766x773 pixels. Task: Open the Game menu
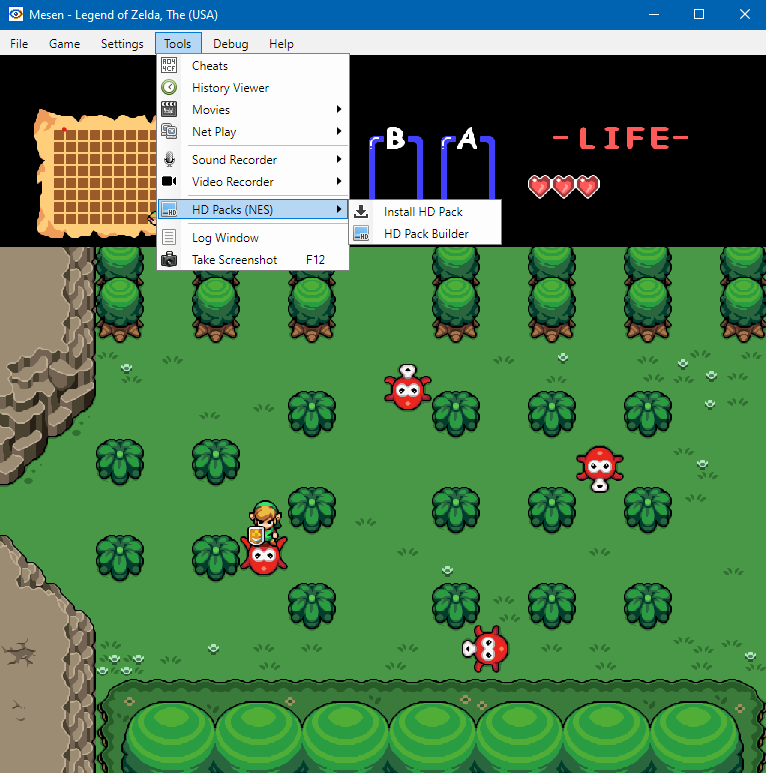65,43
